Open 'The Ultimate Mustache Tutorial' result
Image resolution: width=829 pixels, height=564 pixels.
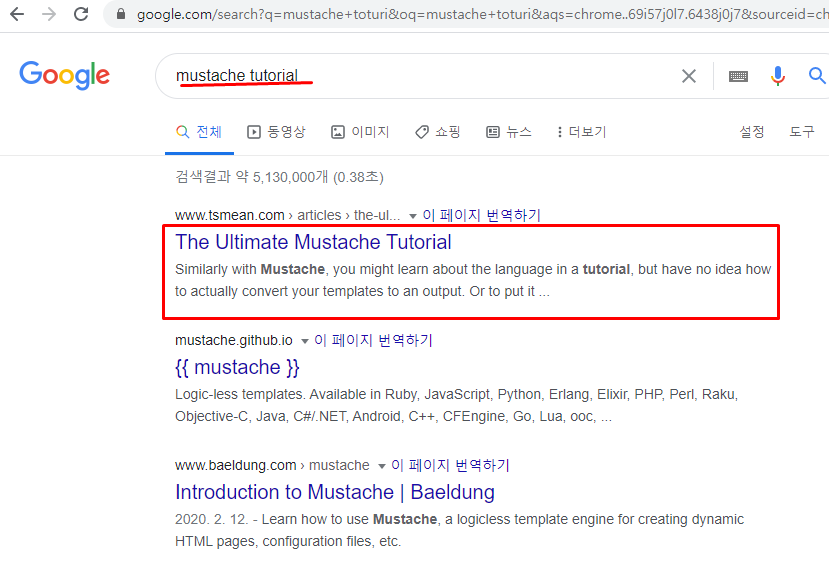(313, 242)
